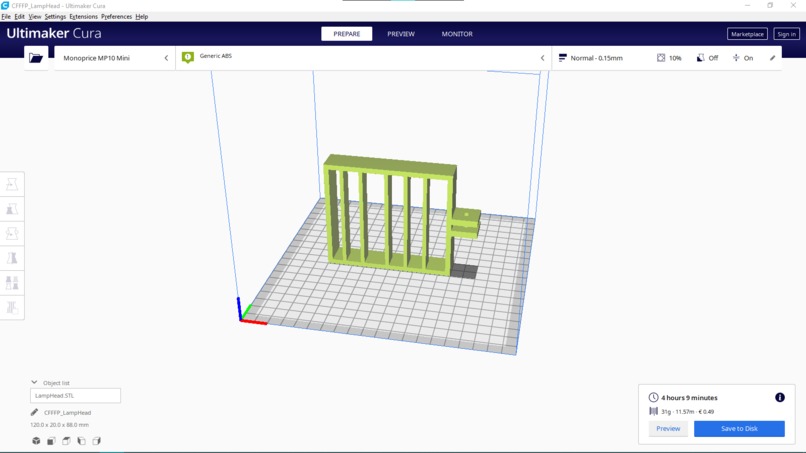806x453 pixels.
Task: Switch to right side view icon
Action: pos(97,441)
